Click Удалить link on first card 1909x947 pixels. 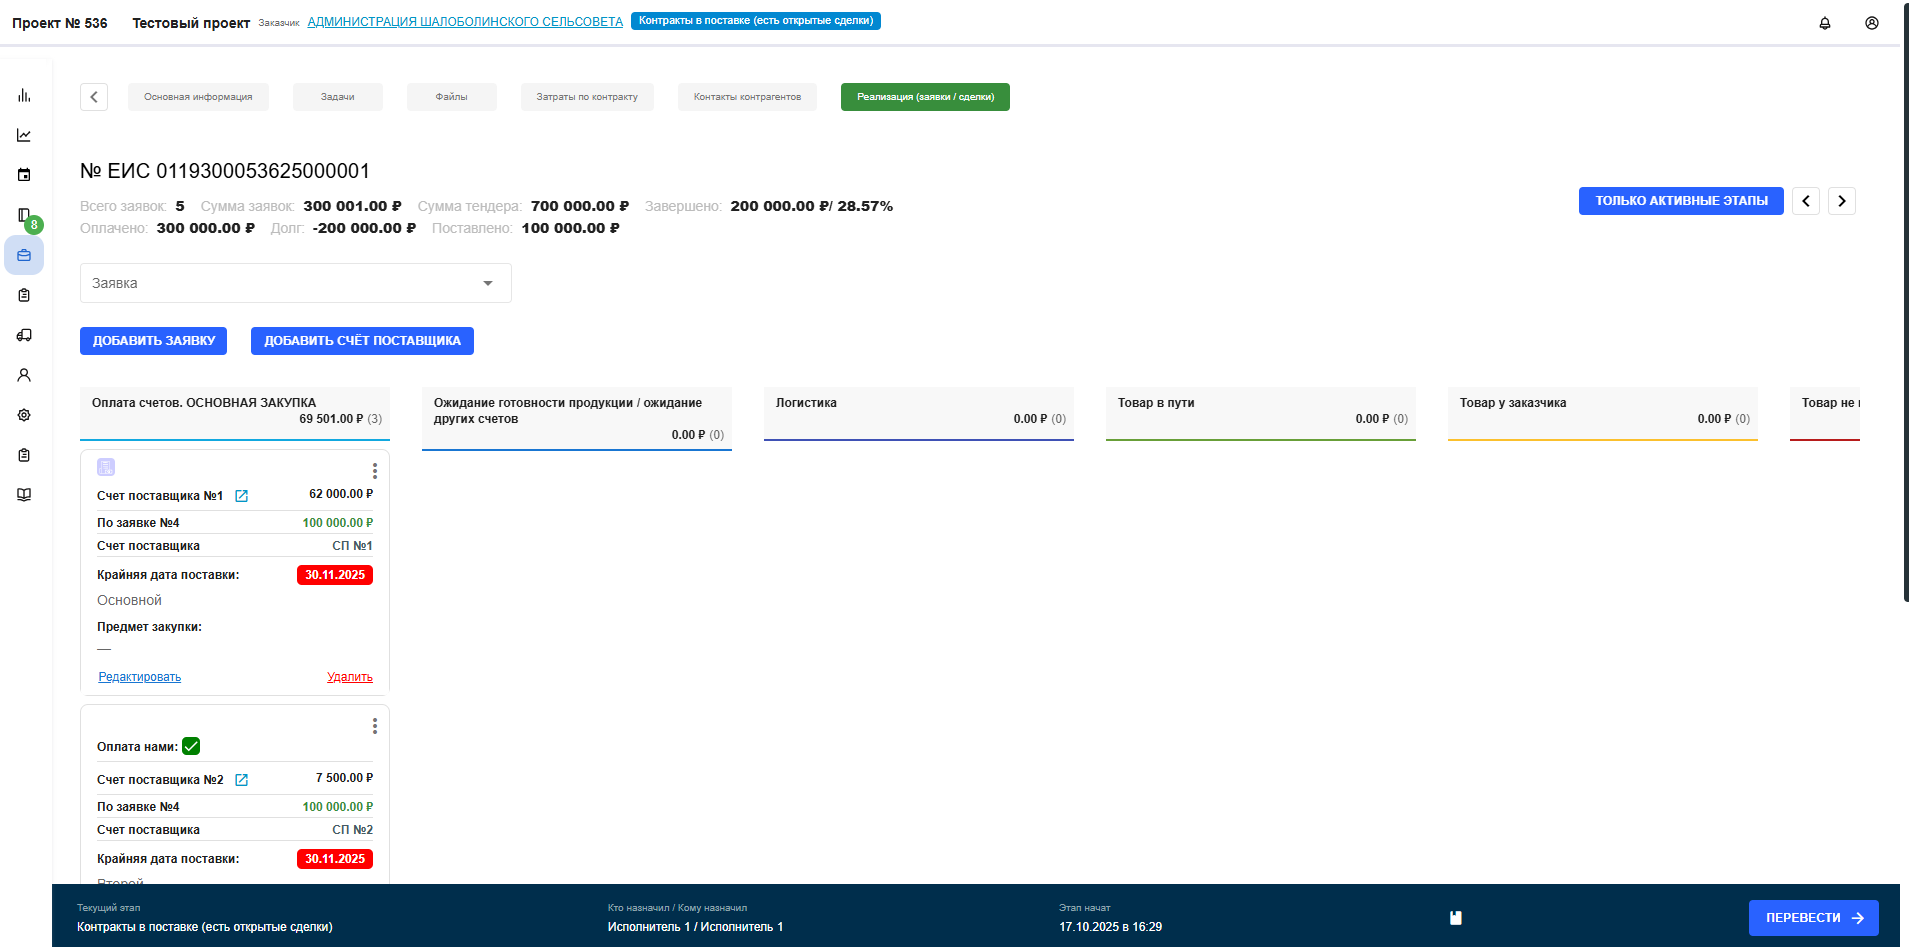pyautogui.click(x=350, y=677)
